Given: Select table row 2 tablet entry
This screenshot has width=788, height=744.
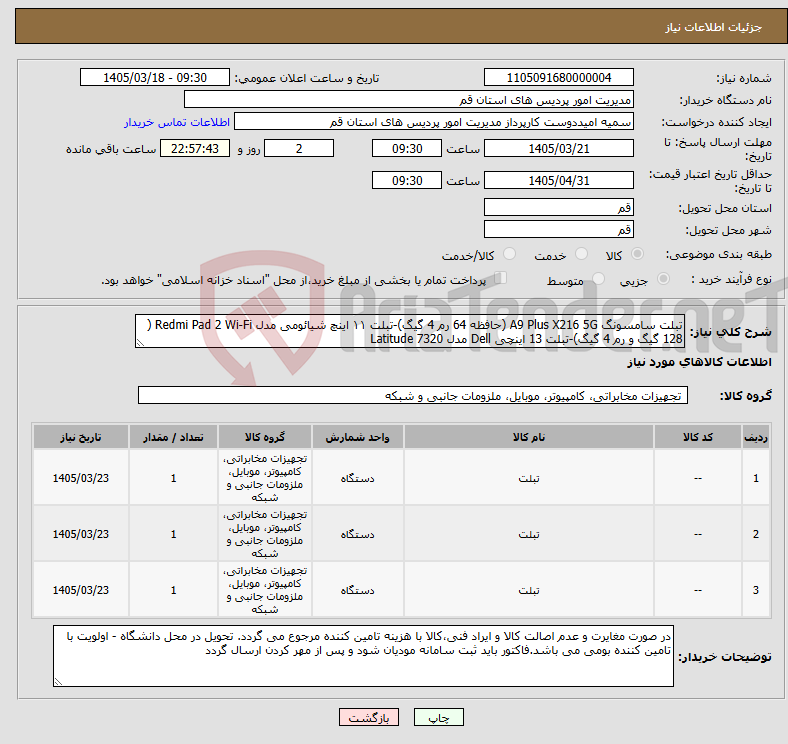Looking at the screenshot, I should [402, 534].
